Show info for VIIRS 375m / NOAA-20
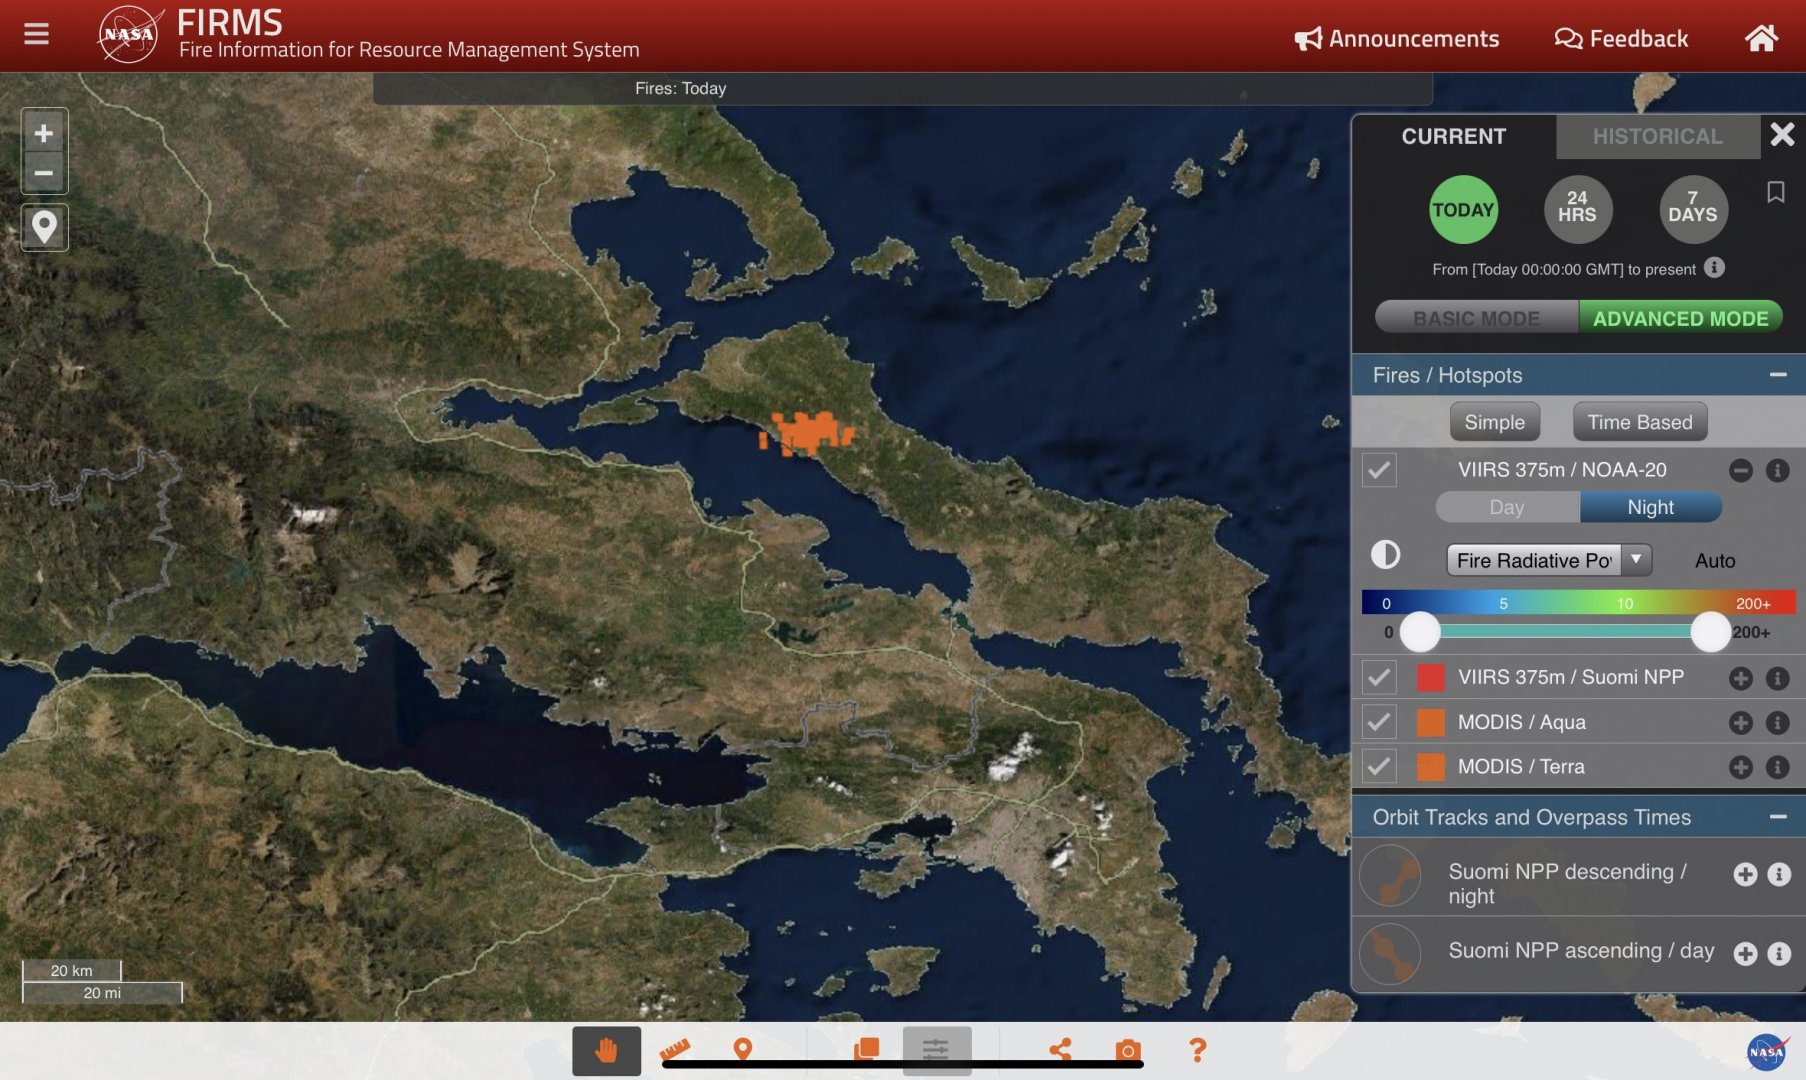 tap(1777, 470)
